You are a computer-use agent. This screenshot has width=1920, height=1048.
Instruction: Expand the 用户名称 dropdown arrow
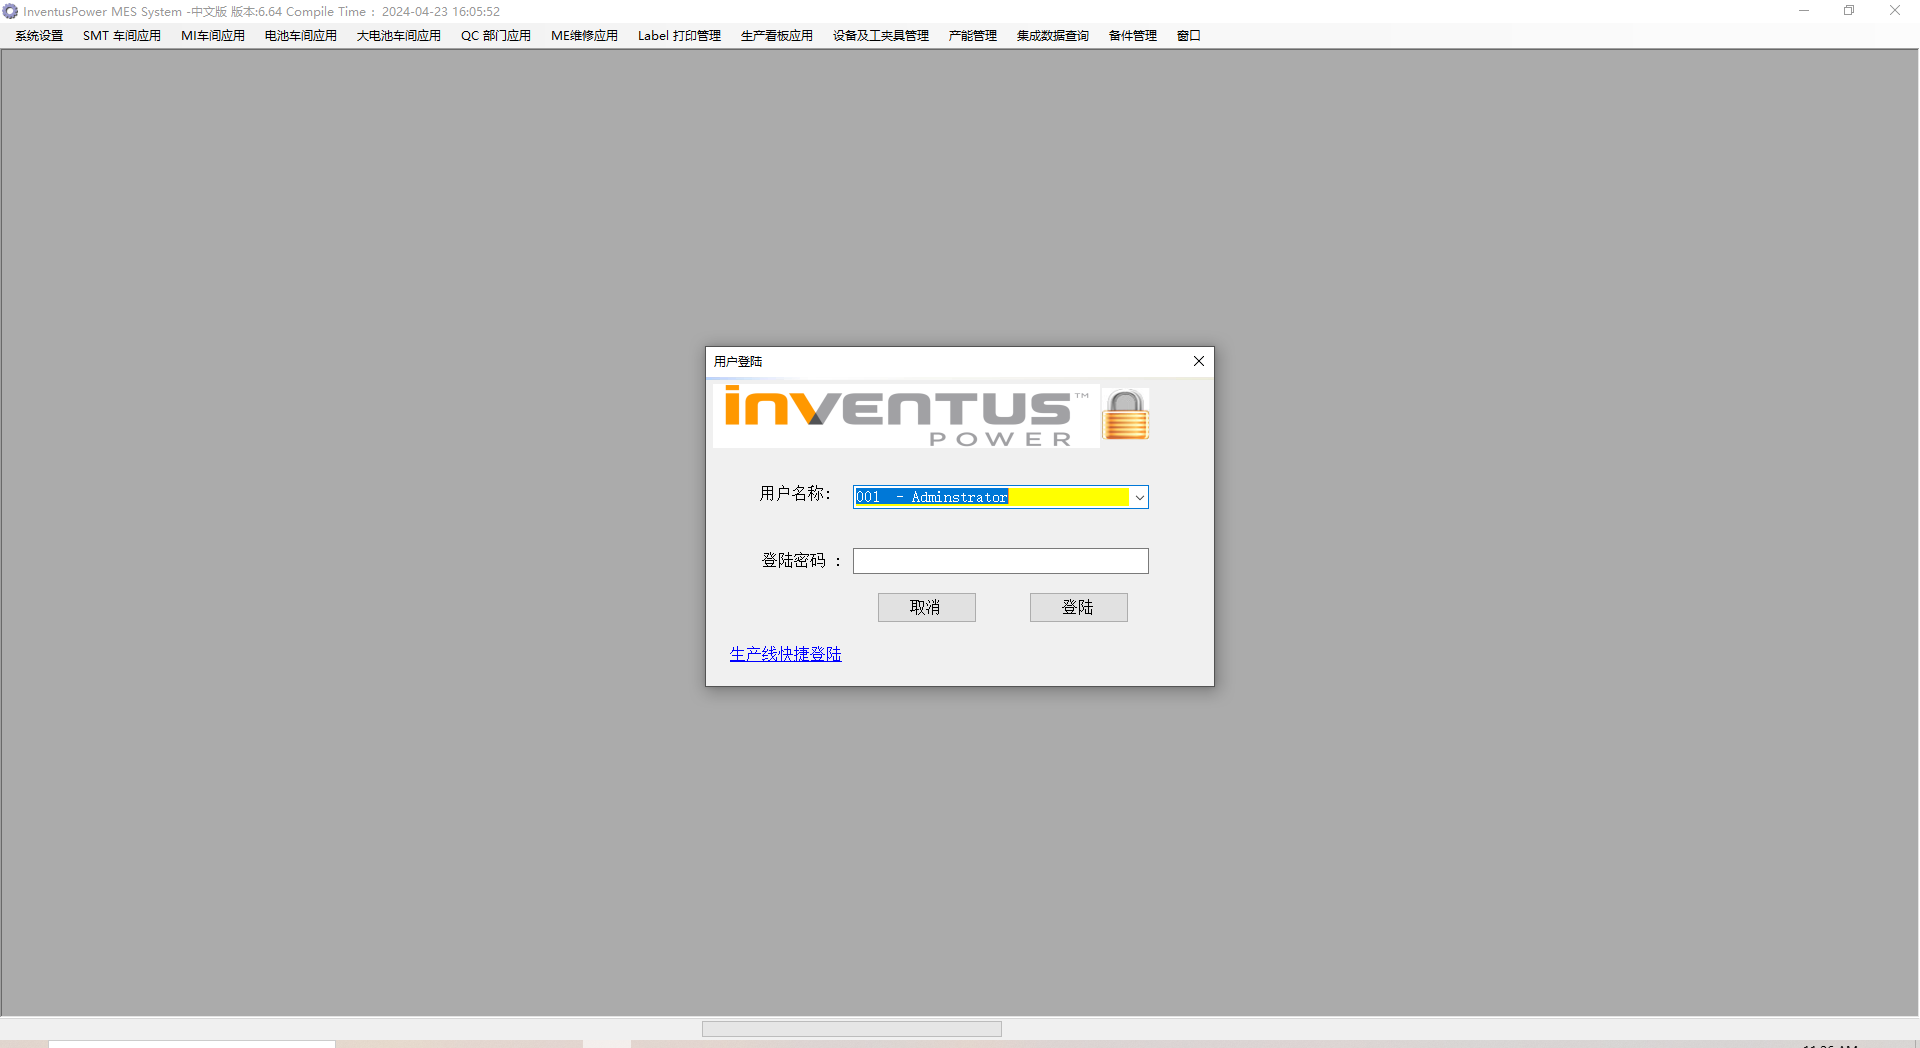click(1139, 497)
